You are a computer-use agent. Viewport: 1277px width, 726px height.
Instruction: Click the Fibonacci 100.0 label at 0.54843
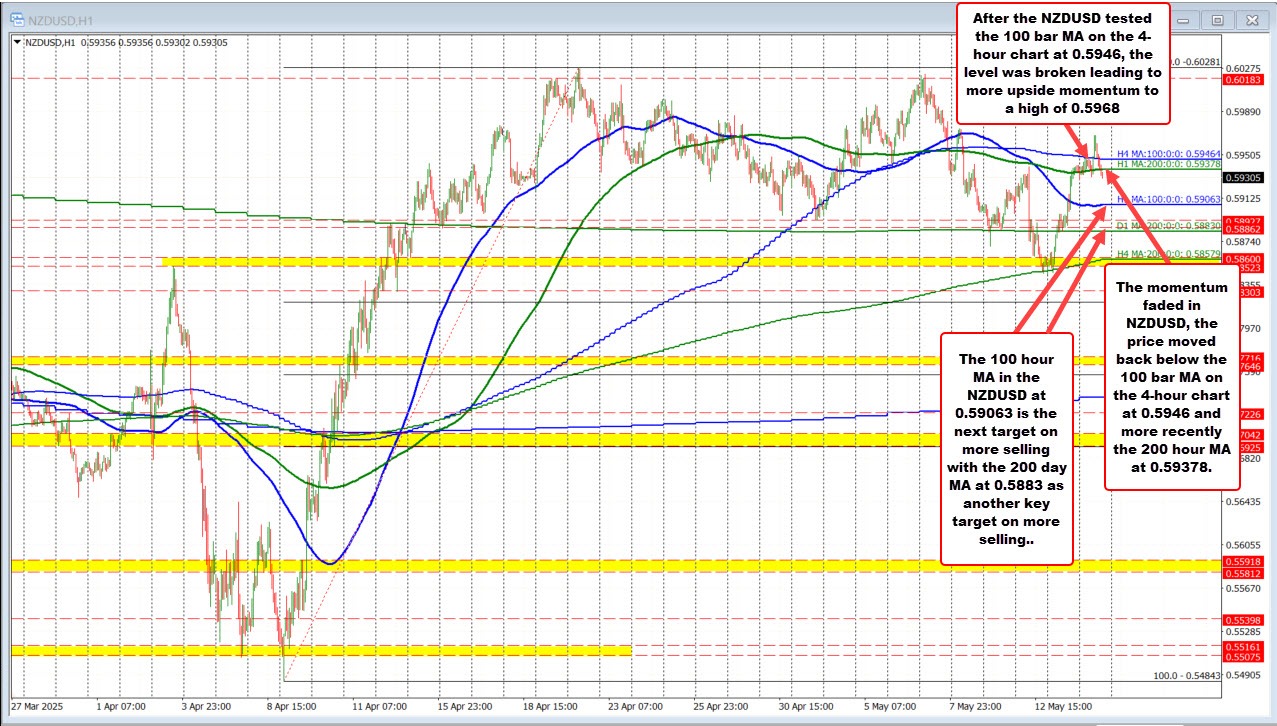point(1186,677)
